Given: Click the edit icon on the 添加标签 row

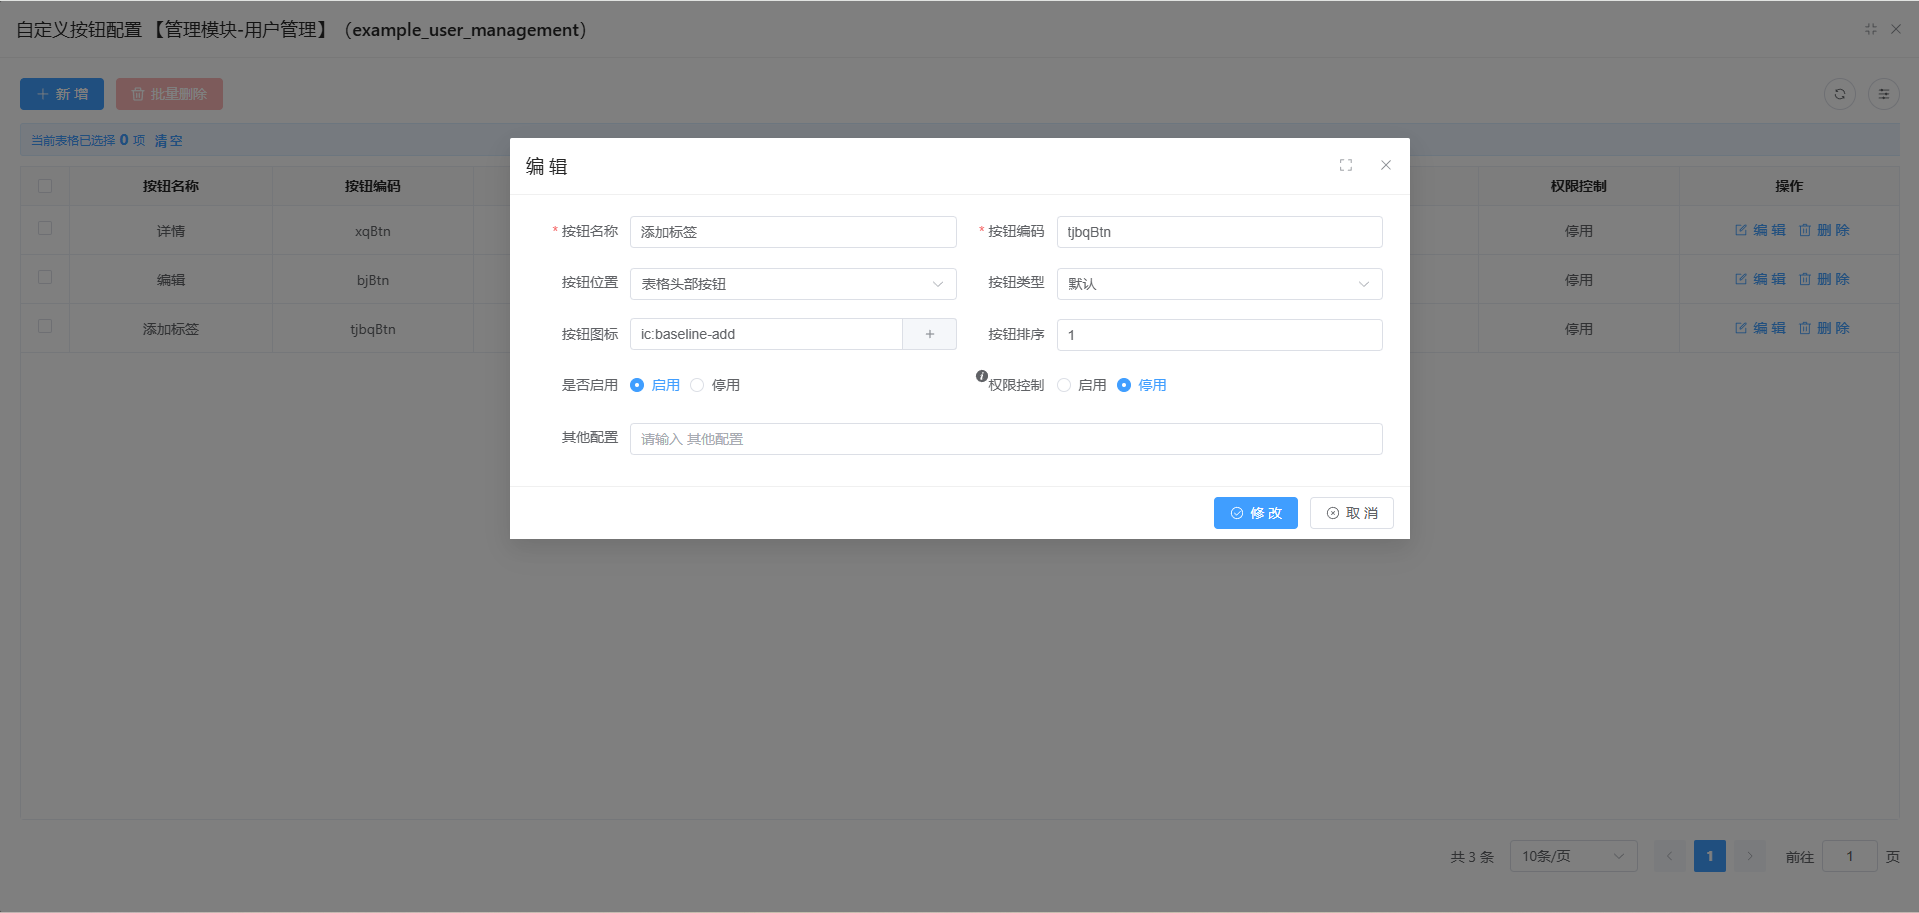Looking at the screenshot, I should click(1760, 327).
